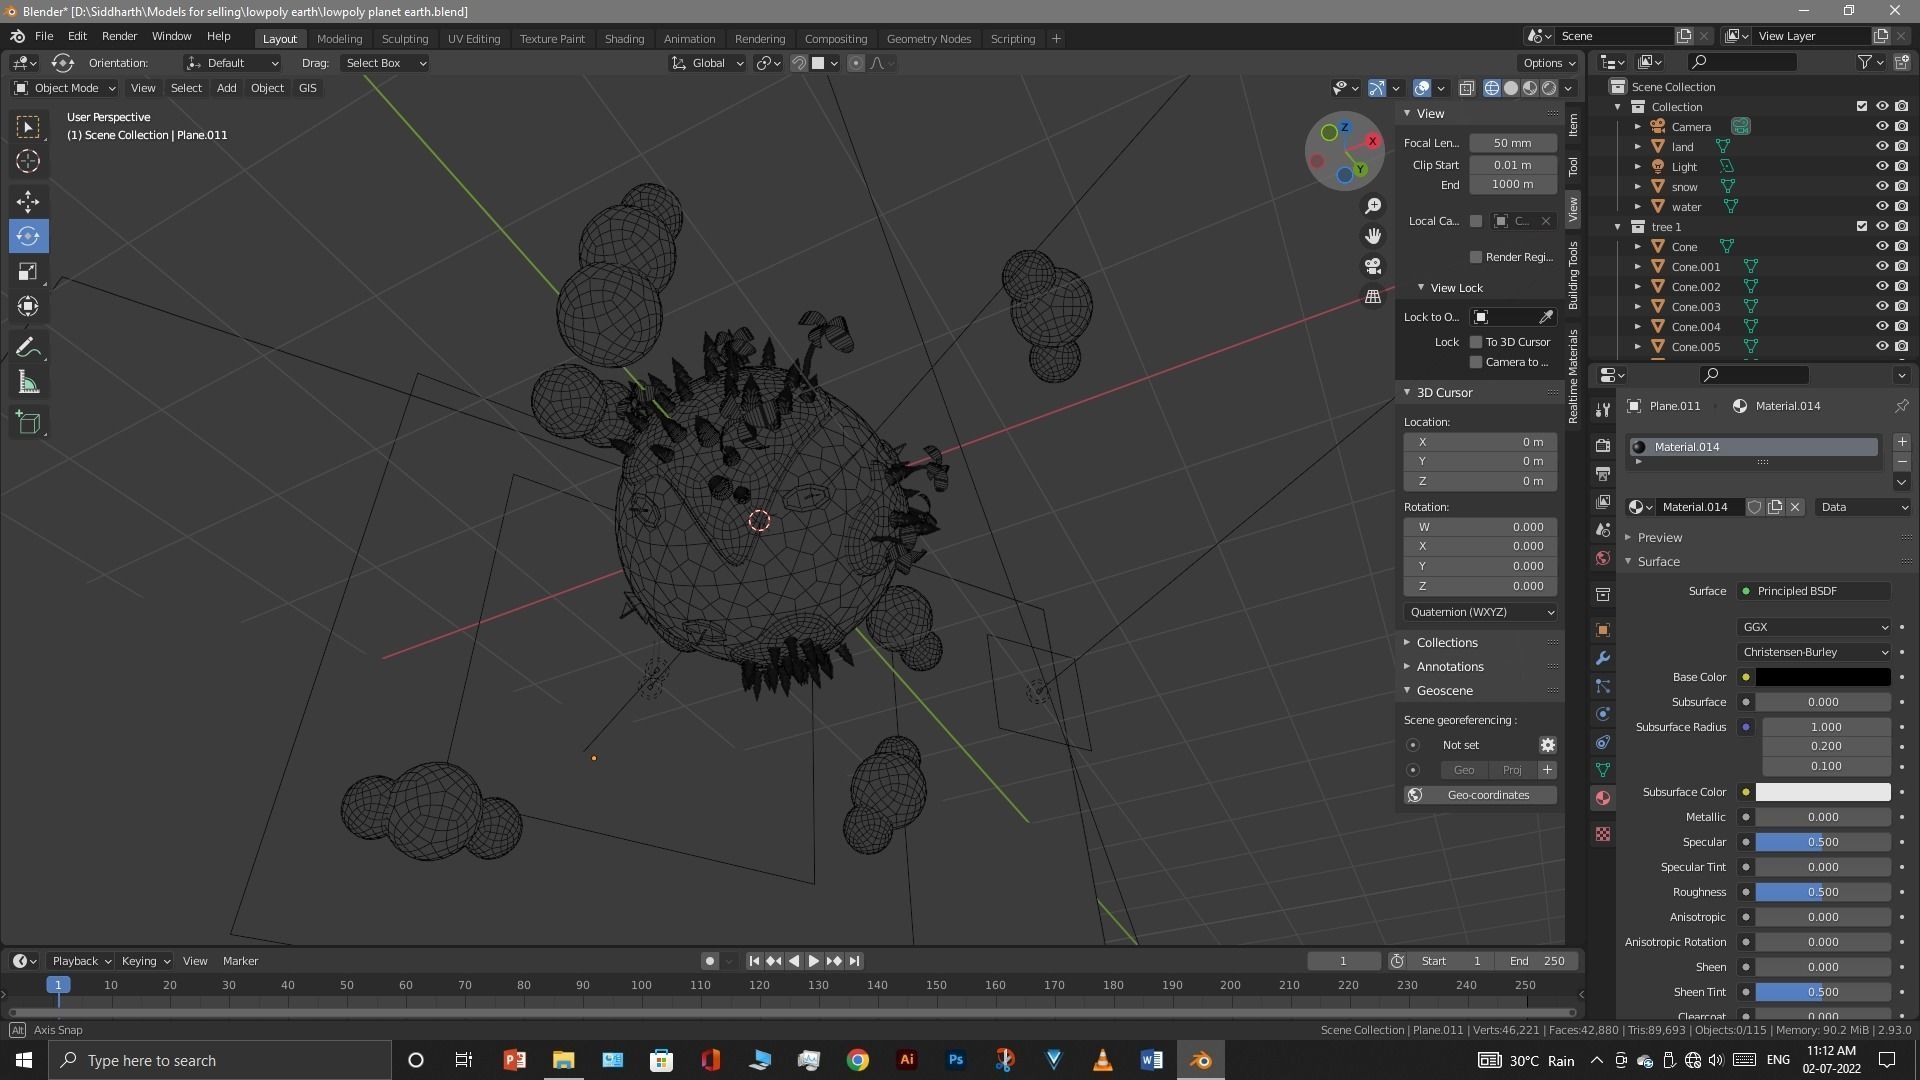Click the timeline End frame field
The height and width of the screenshot is (1080, 1920).
pos(1538,961)
